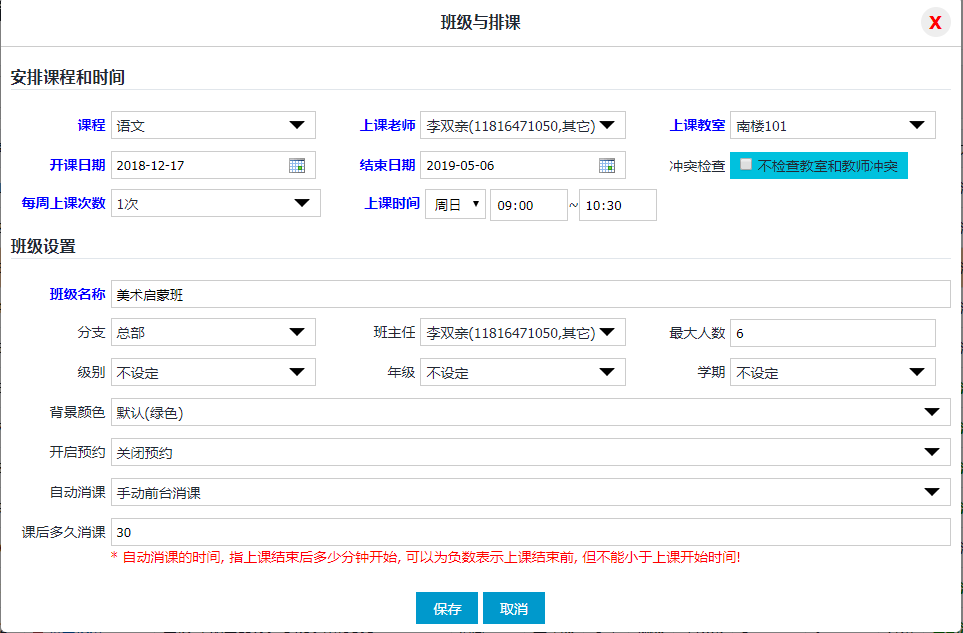Open the end date calendar picker icon
Image resolution: width=963 pixels, height=633 pixels.
607,165
